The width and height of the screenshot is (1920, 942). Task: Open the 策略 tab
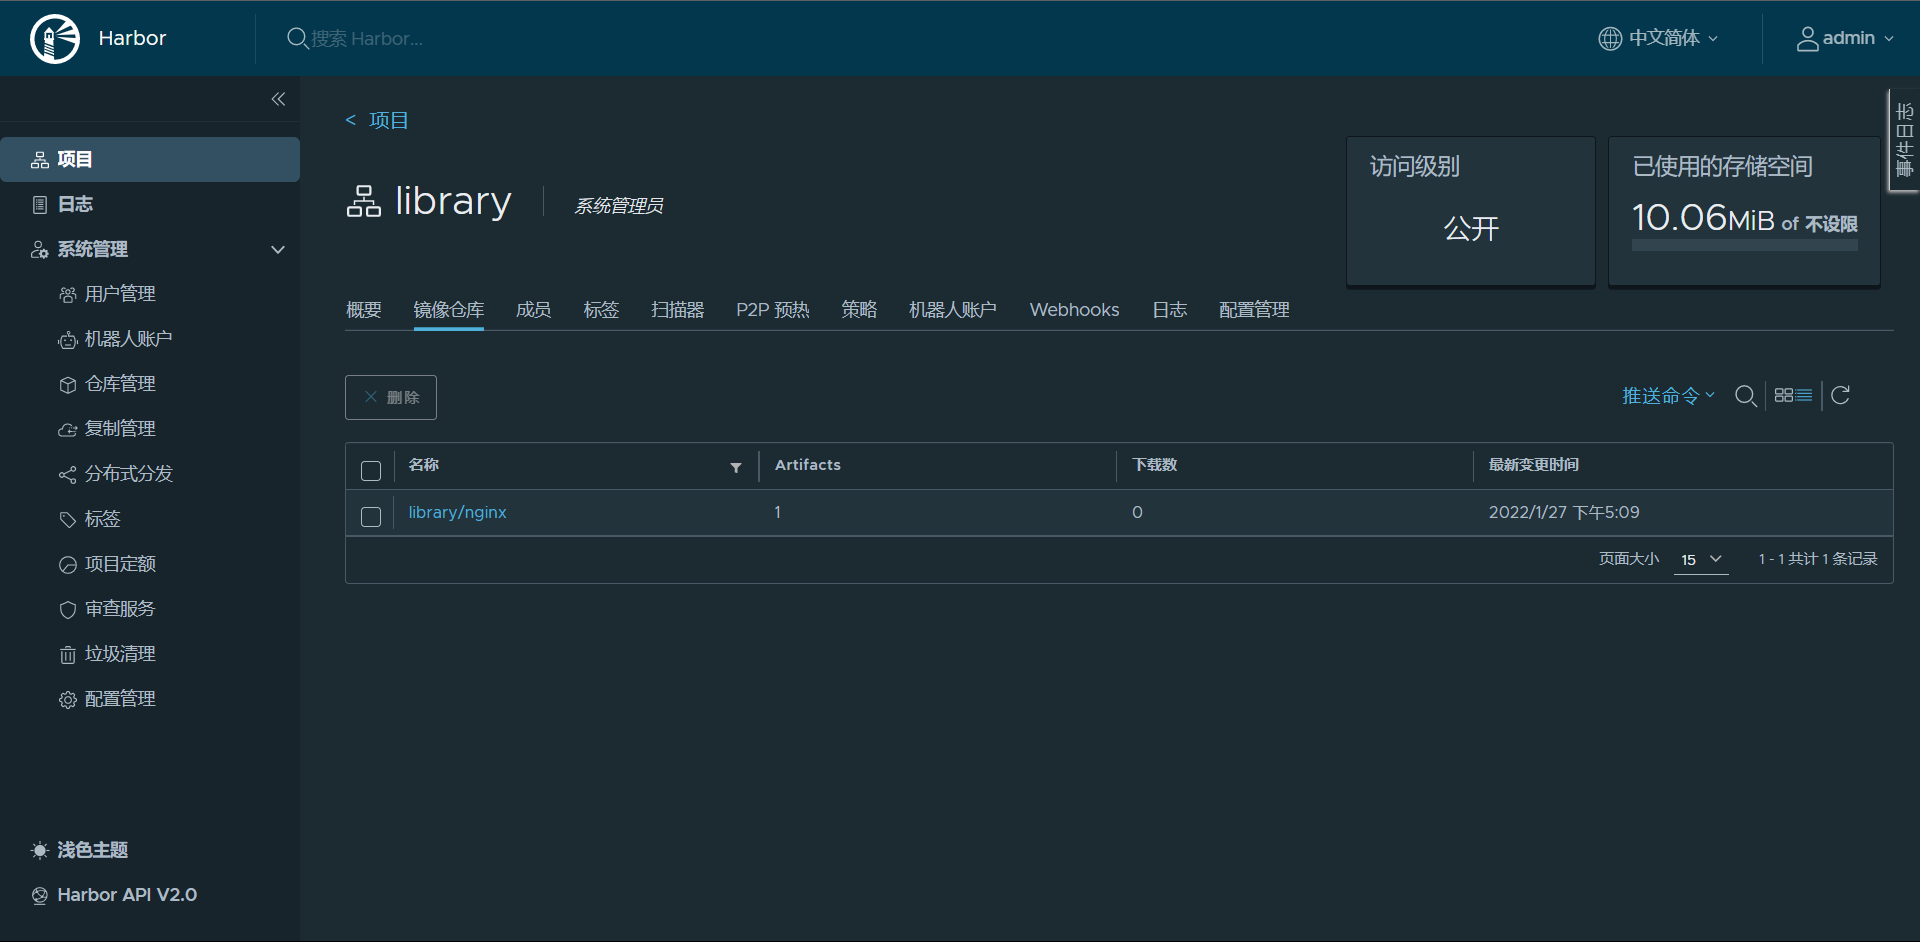859,310
